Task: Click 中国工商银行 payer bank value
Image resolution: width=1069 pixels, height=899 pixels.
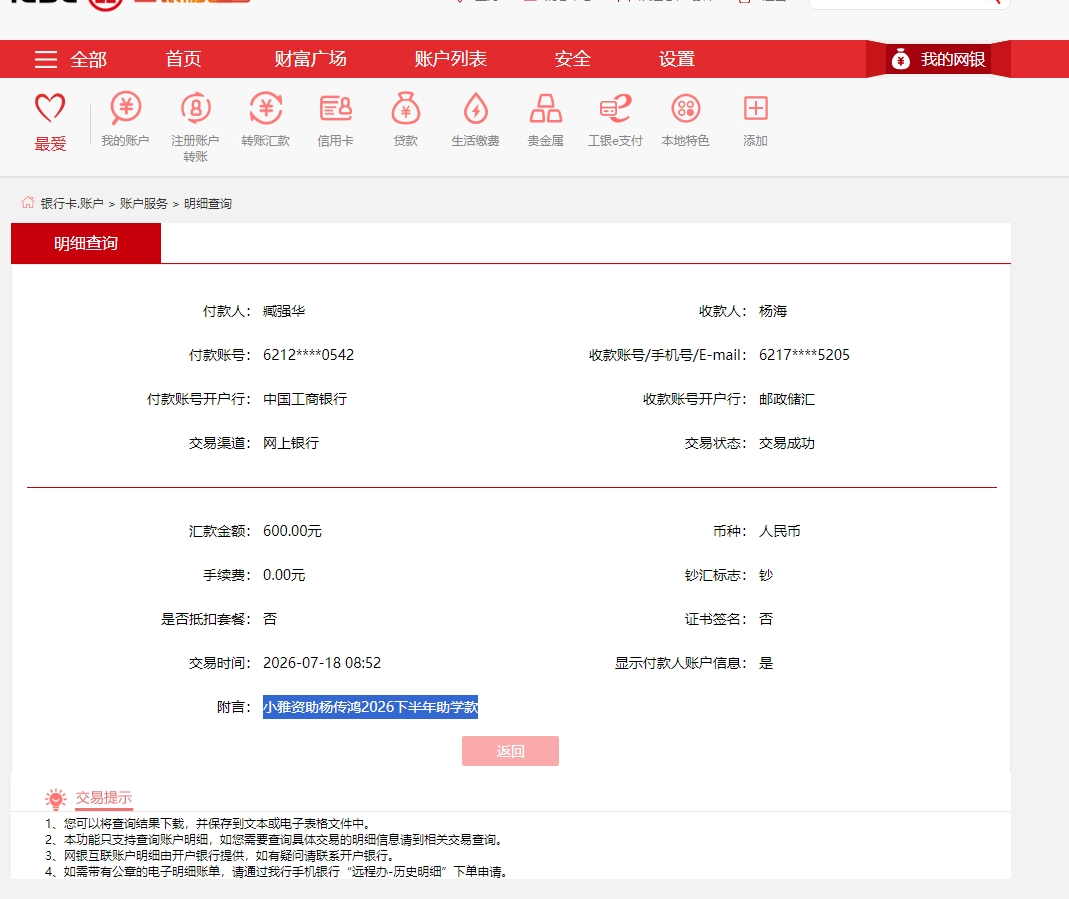Action: tap(305, 399)
